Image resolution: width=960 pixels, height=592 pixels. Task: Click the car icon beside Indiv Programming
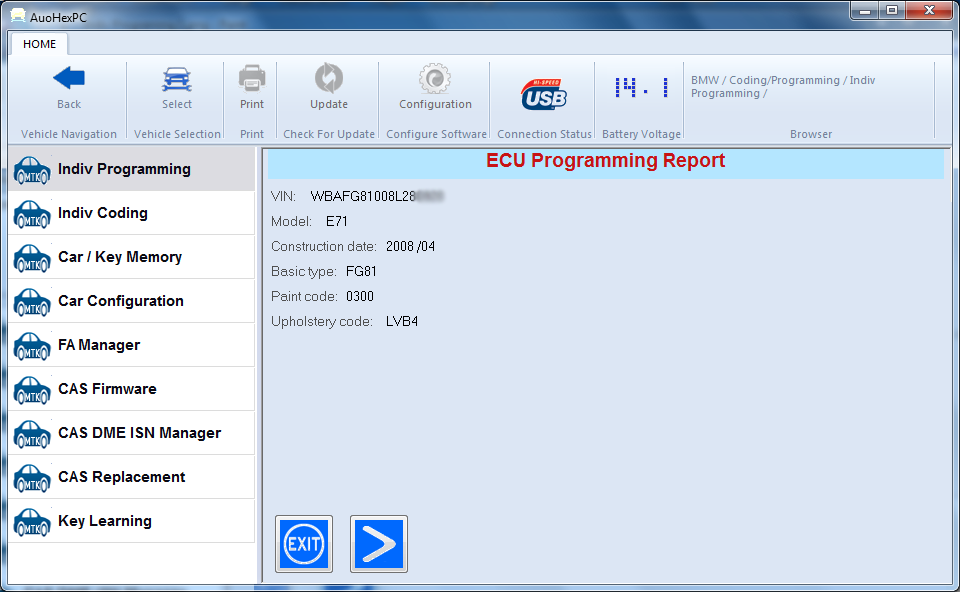[32, 170]
